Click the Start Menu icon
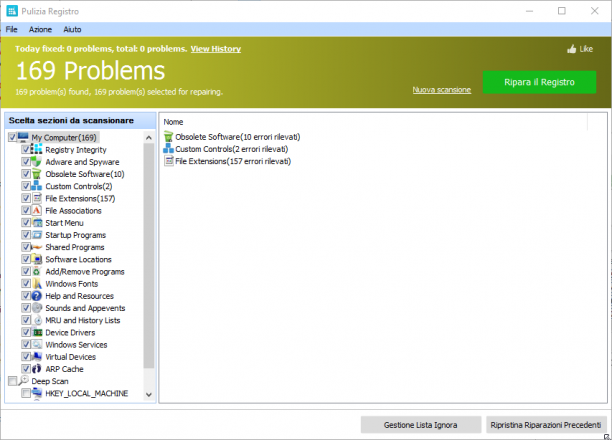 tap(37, 223)
